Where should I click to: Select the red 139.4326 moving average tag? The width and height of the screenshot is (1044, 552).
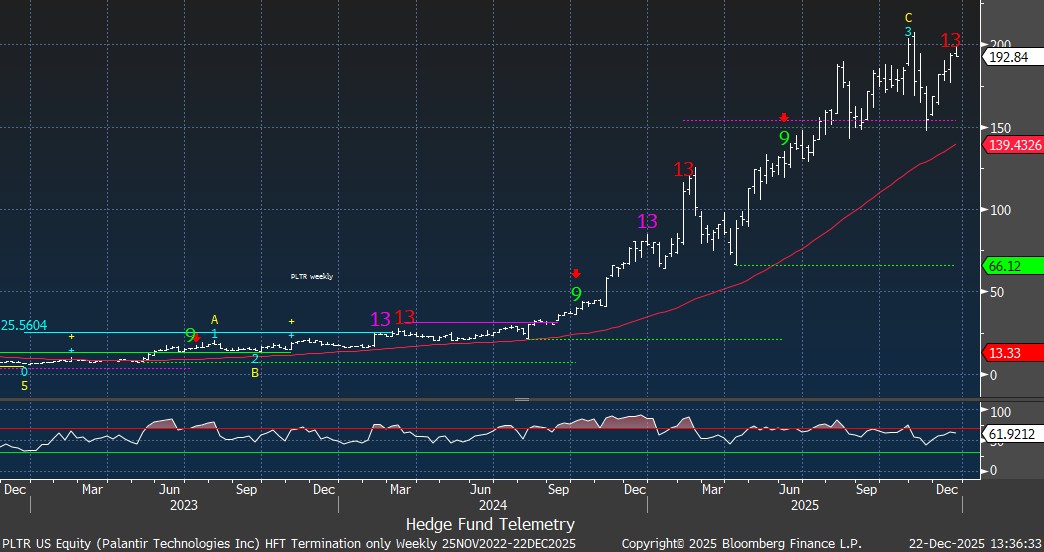1014,146
